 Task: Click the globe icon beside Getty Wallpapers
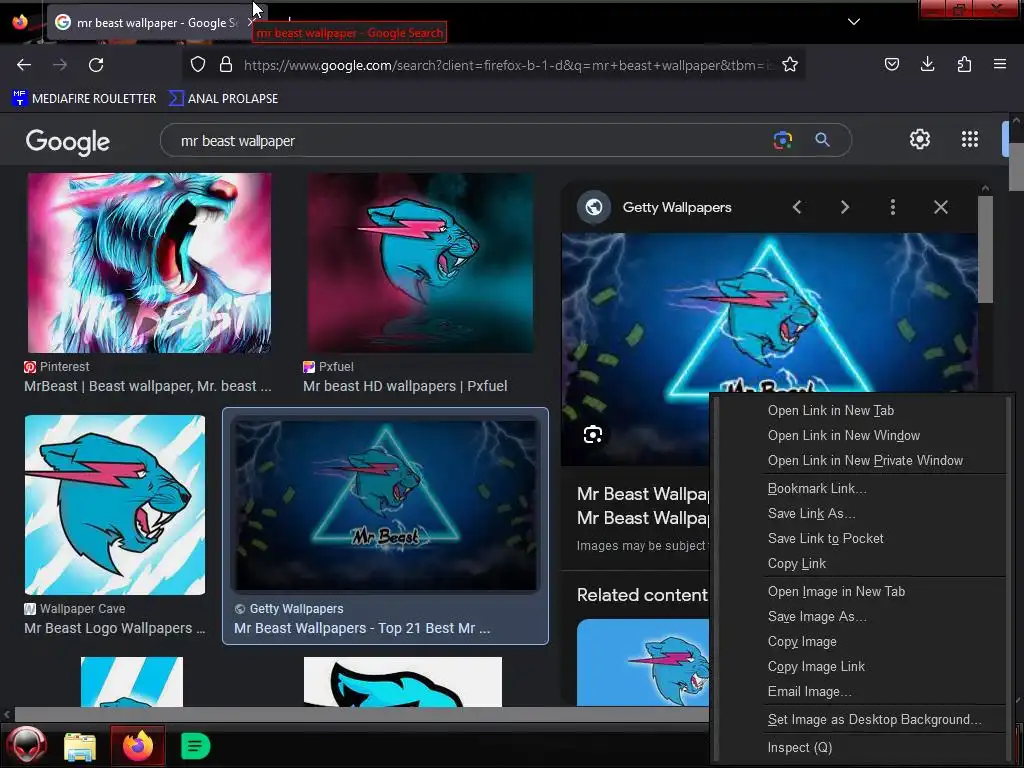coord(594,207)
